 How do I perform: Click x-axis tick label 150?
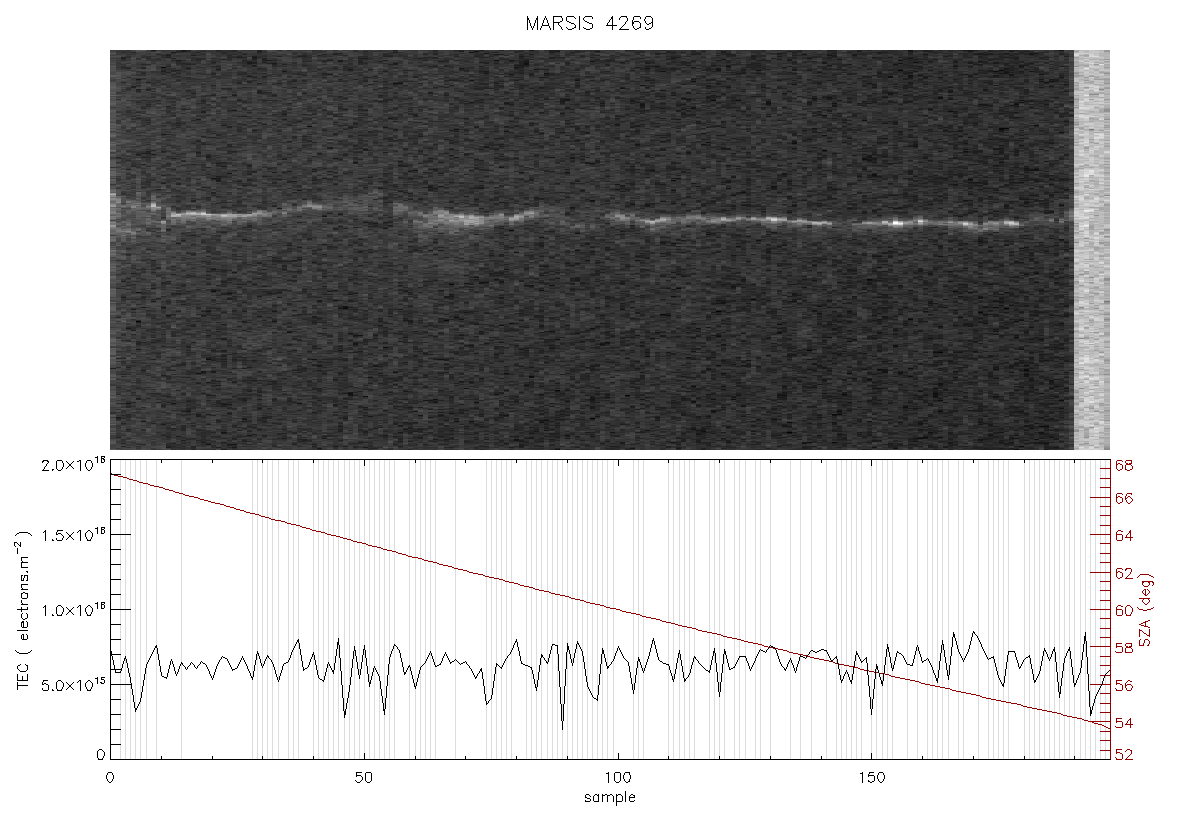[x=871, y=777]
